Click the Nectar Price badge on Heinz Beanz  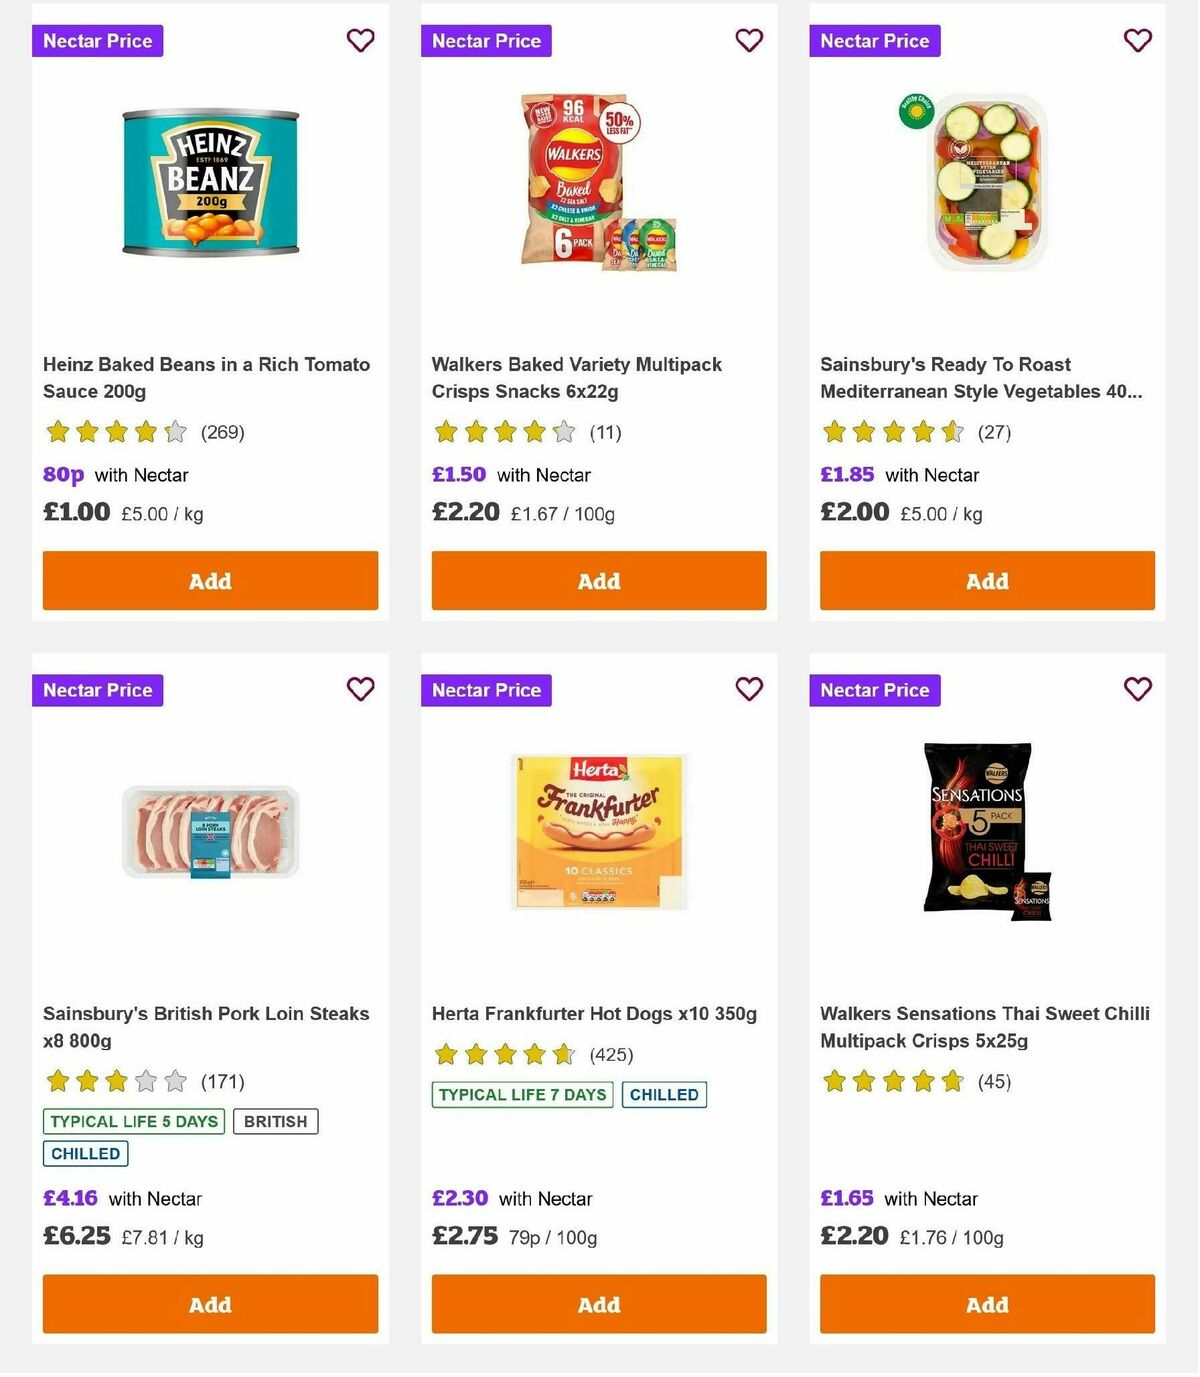click(x=97, y=41)
